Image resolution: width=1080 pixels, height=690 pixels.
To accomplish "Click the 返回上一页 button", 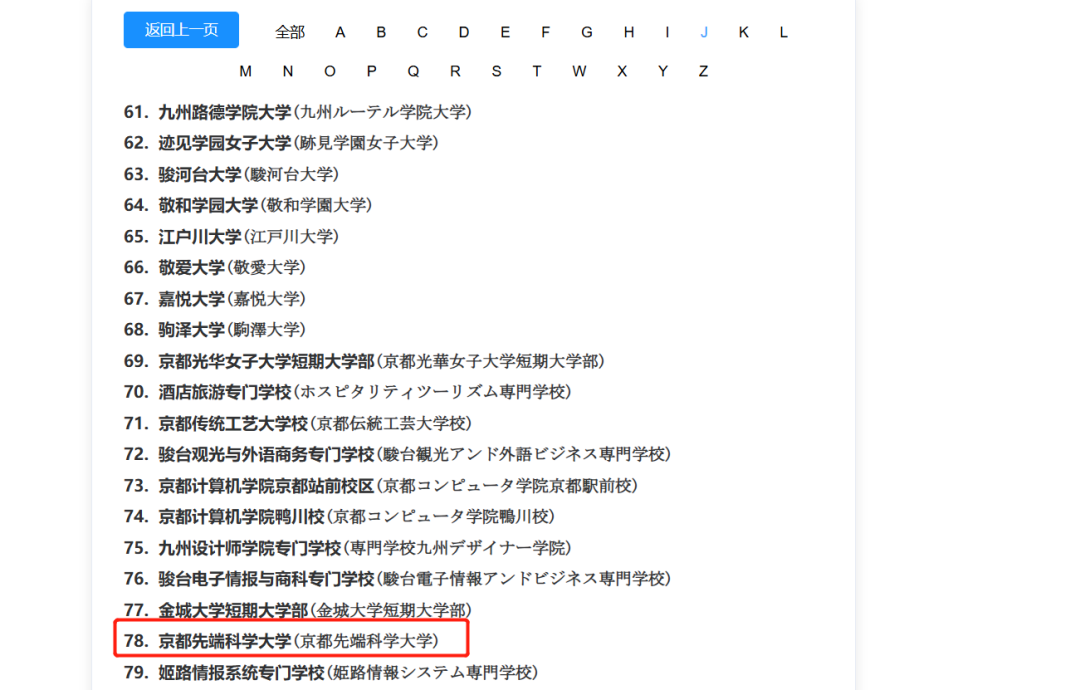I will [x=180, y=30].
